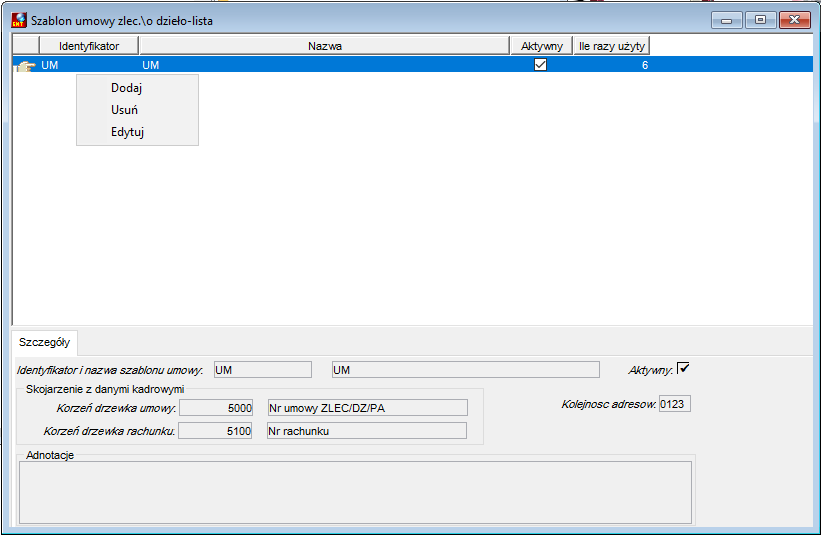Click the Nr umowy ZLEC/DZ/PA field

(x=368, y=408)
